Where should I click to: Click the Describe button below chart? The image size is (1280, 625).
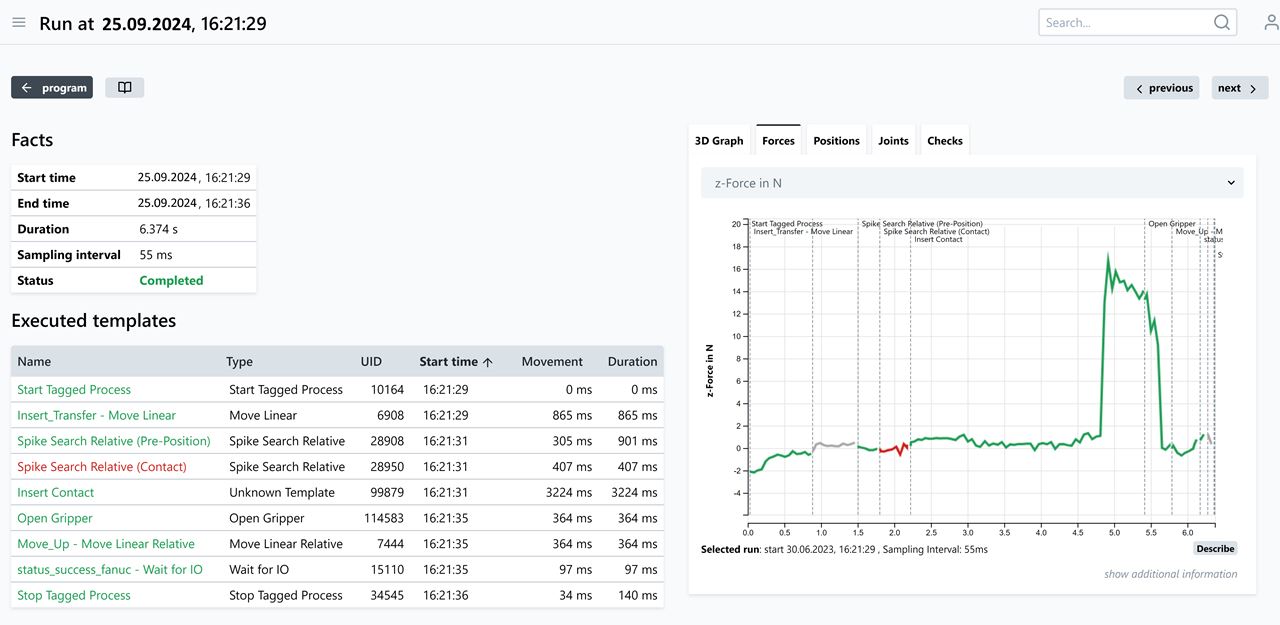tap(1215, 549)
